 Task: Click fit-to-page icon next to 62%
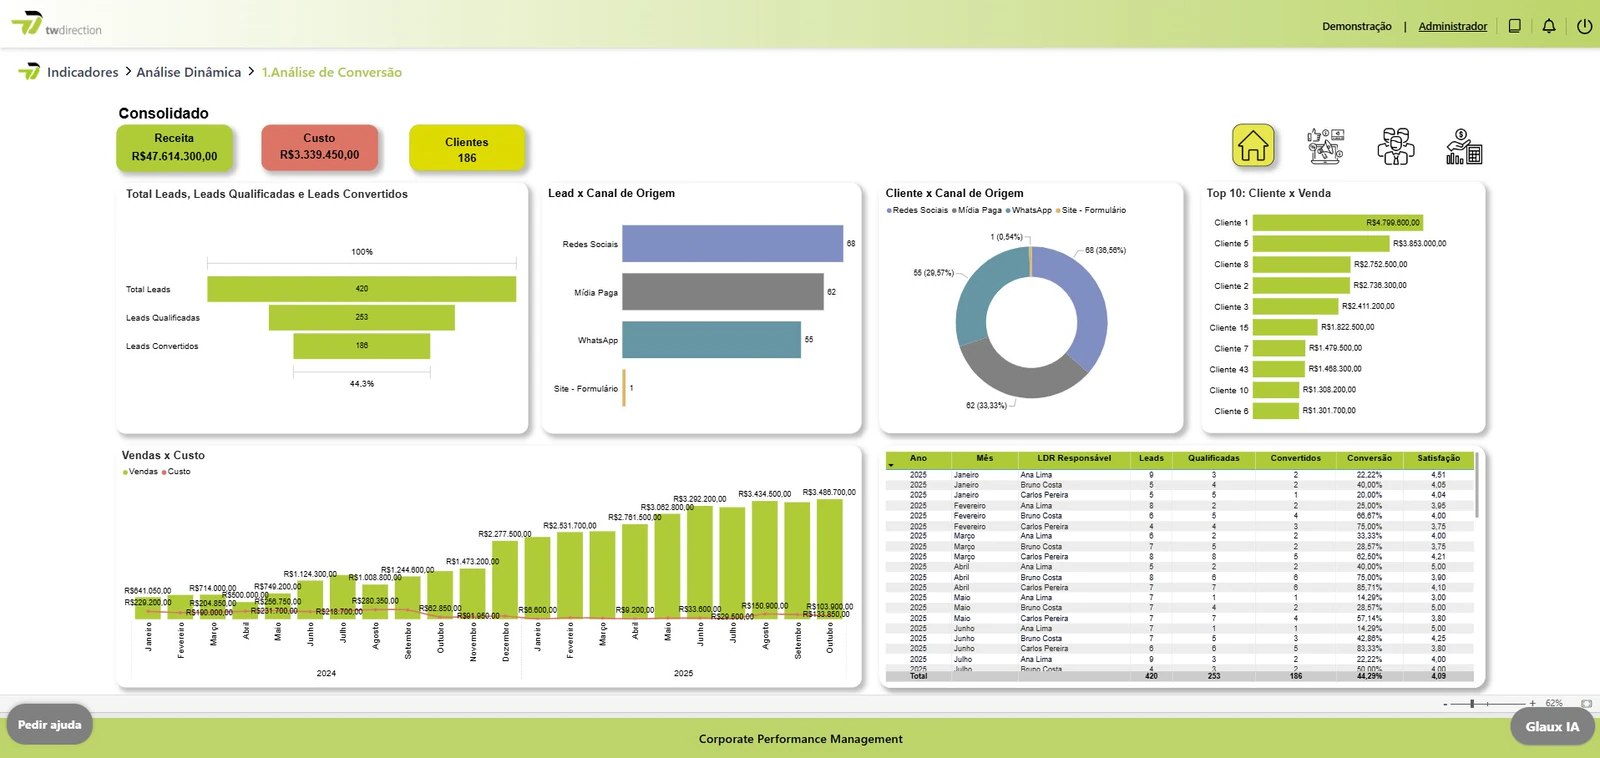click(x=1586, y=704)
